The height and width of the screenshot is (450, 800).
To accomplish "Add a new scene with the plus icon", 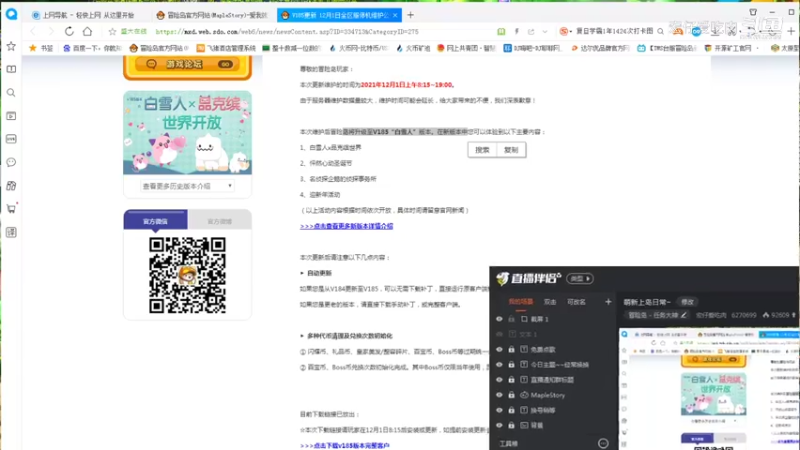I will click(x=608, y=302).
